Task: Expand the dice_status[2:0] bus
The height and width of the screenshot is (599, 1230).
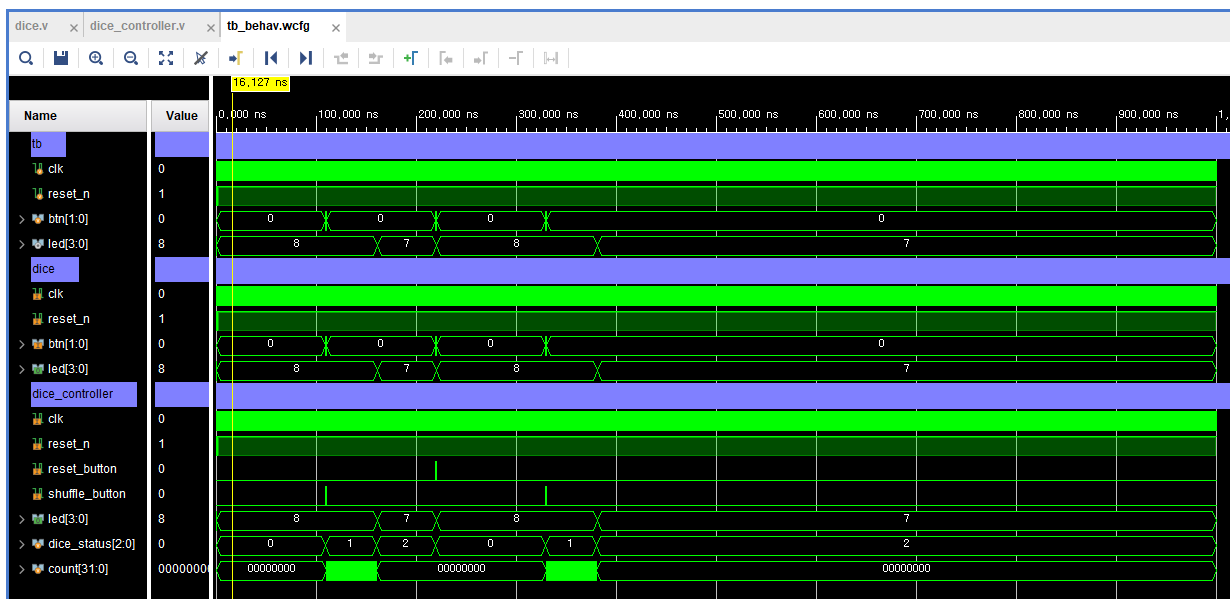Action: [x=22, y=544]
